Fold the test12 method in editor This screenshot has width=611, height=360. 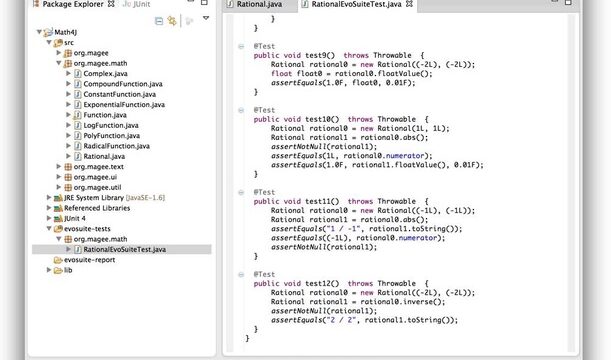click(x=241, y=275)
